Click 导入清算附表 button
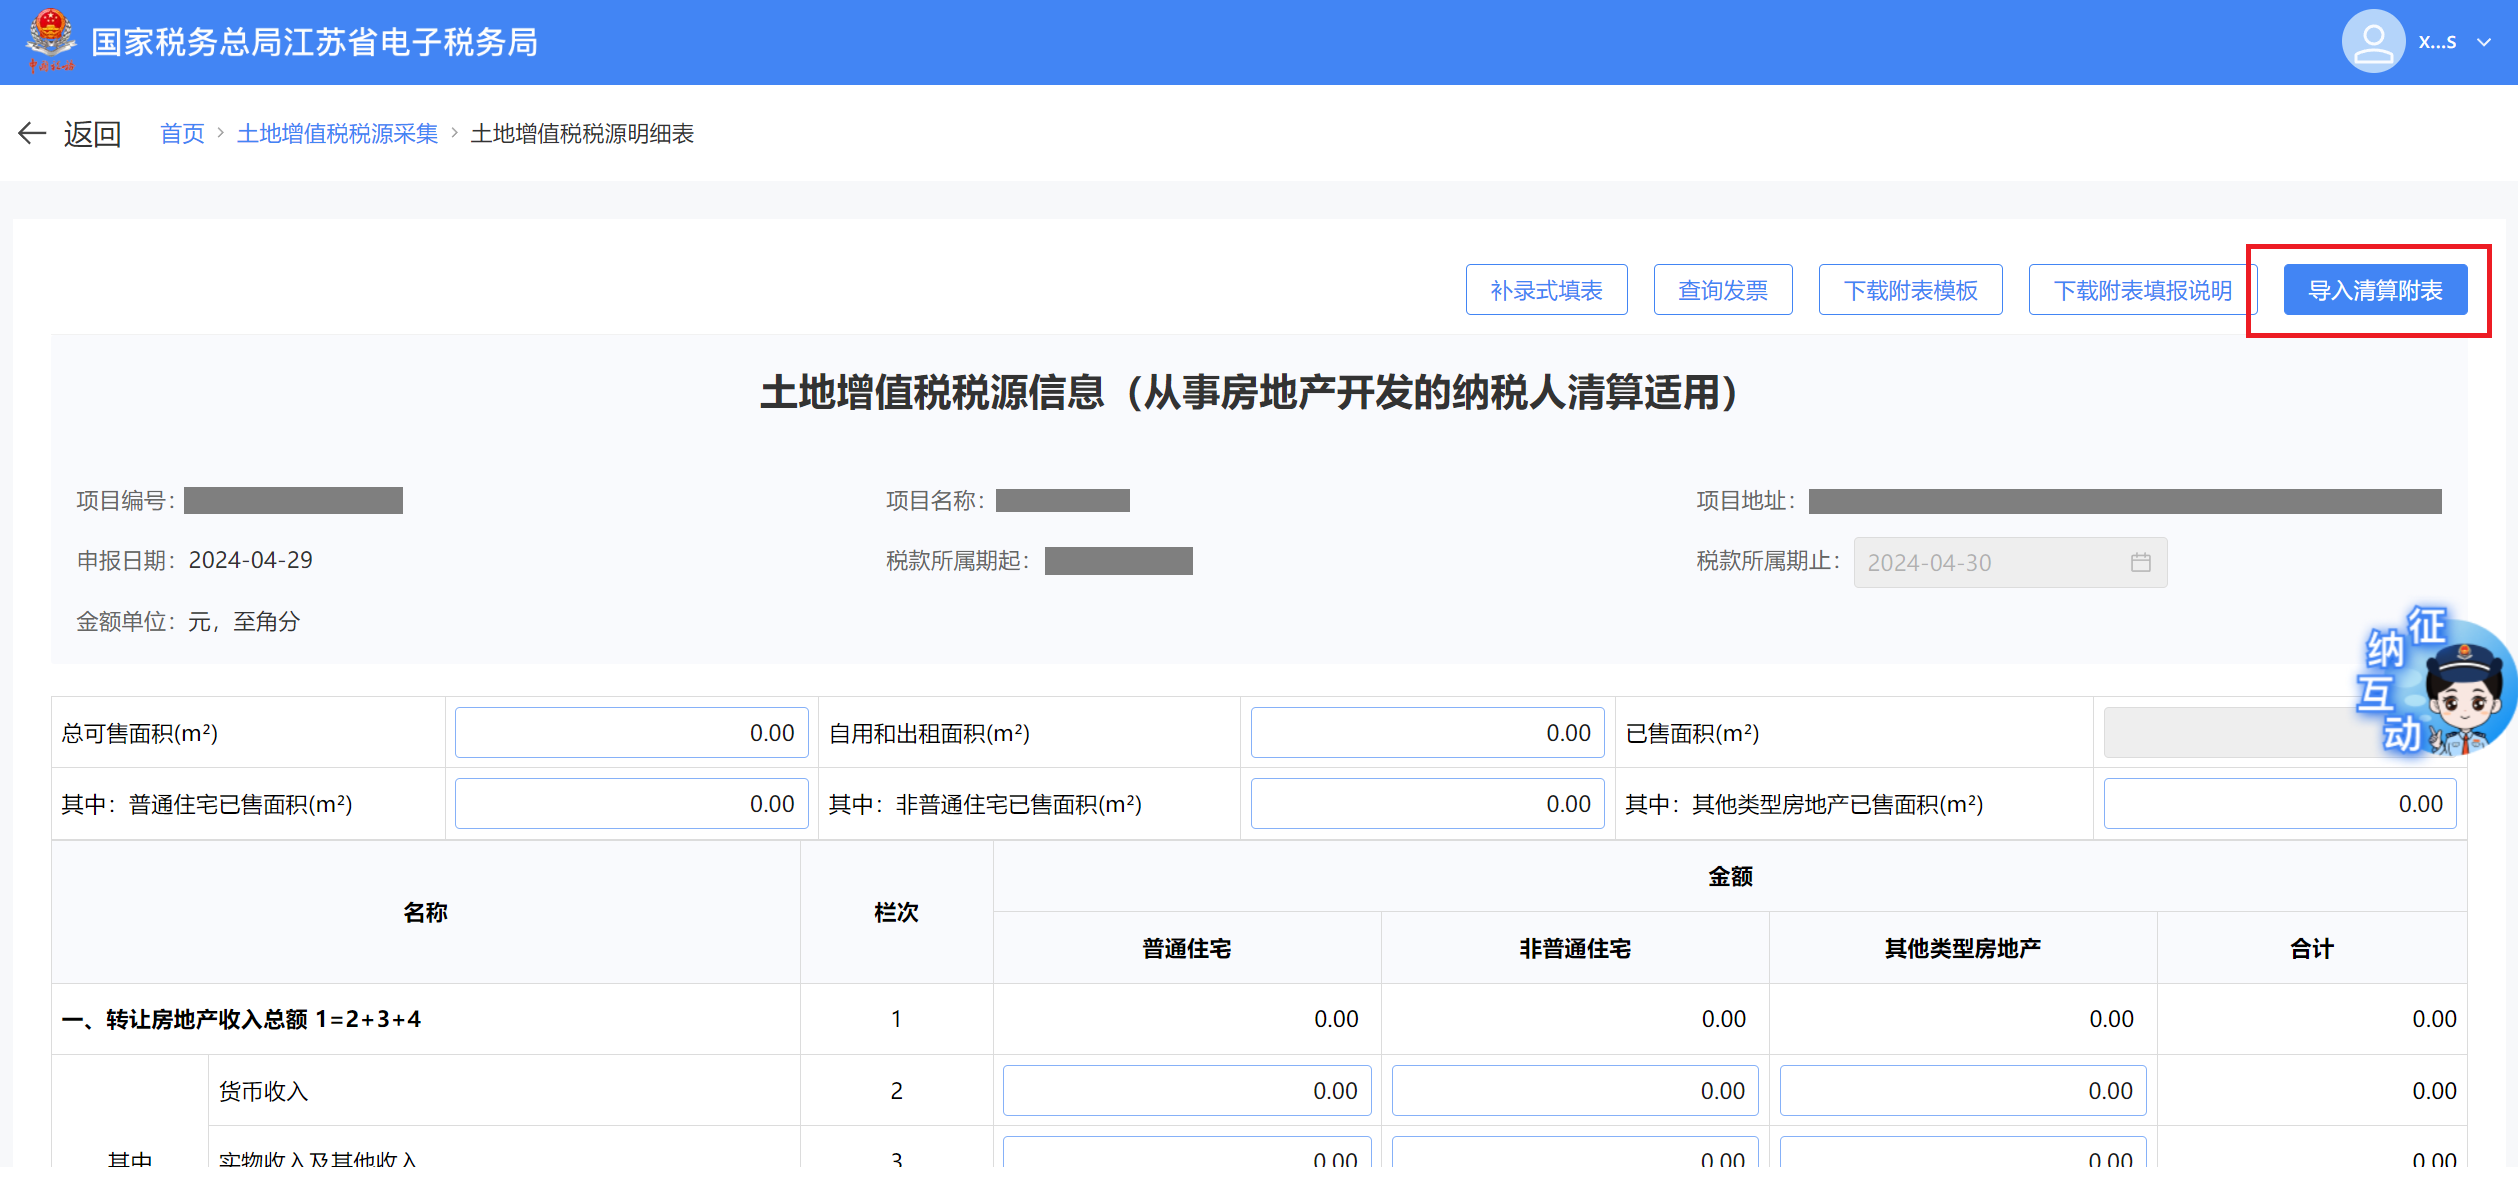Image resolution: width=2518 pixels, height=1192 pixels. tap(2375, 290)
